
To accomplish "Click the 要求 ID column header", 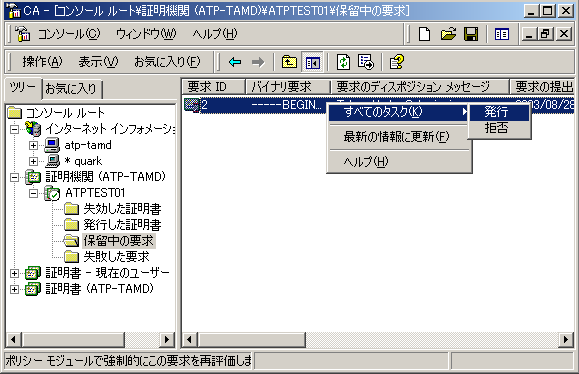I will [x=213, y=87].
